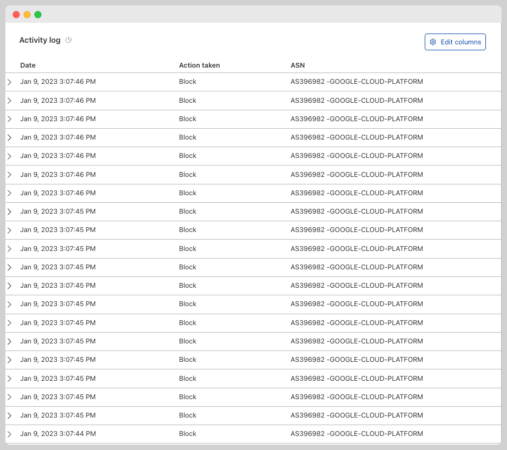Expand the lowest 3:07:46 PM entry
This screenshot has height=450, width=507.
click(x=9, y=193)
